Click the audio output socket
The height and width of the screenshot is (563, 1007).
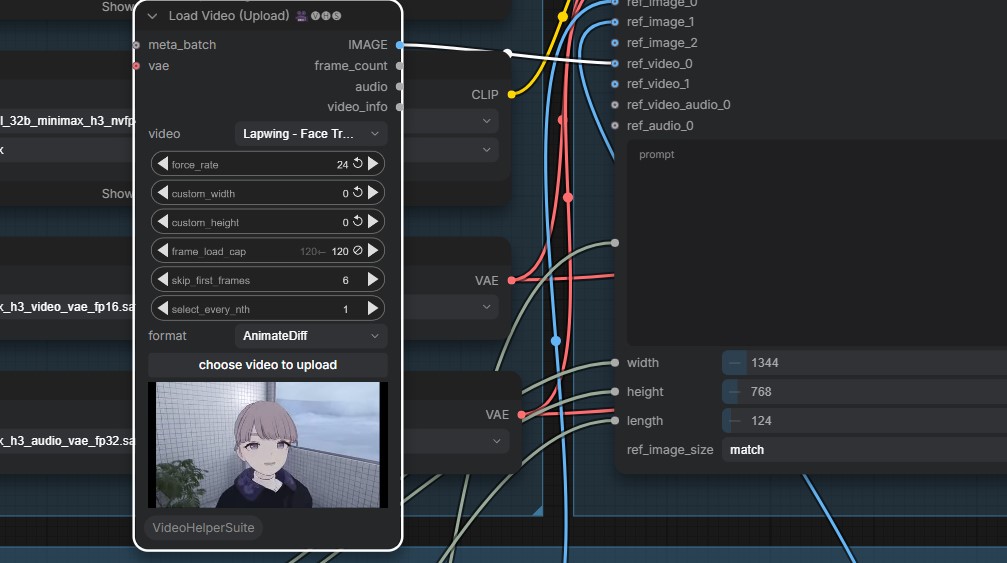[399, 86]
